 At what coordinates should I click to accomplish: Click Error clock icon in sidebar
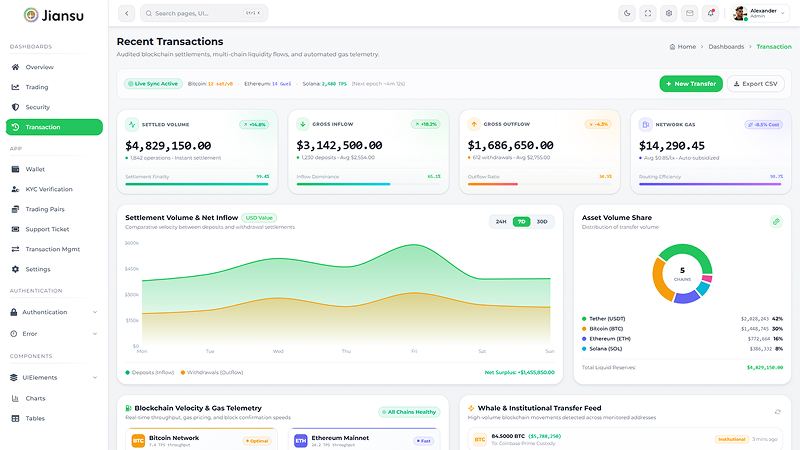tap(14, 334)
